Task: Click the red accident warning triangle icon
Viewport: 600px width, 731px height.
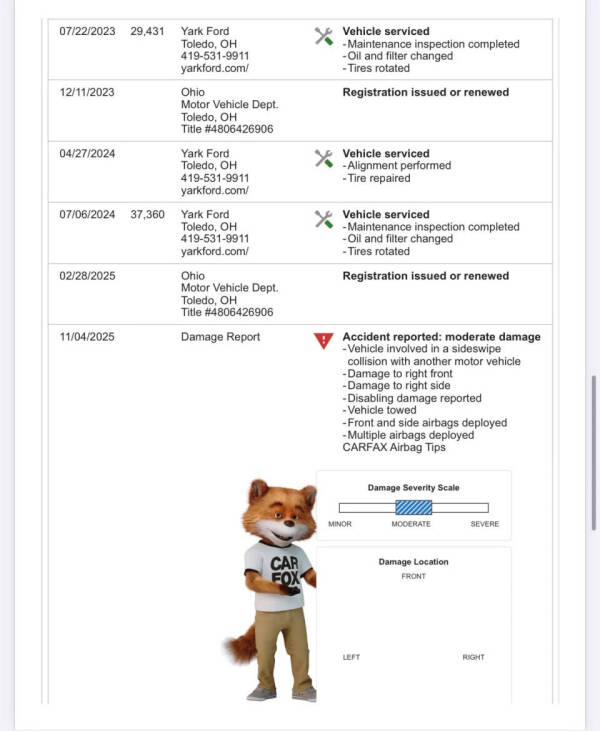Action: tap(324, 341)
